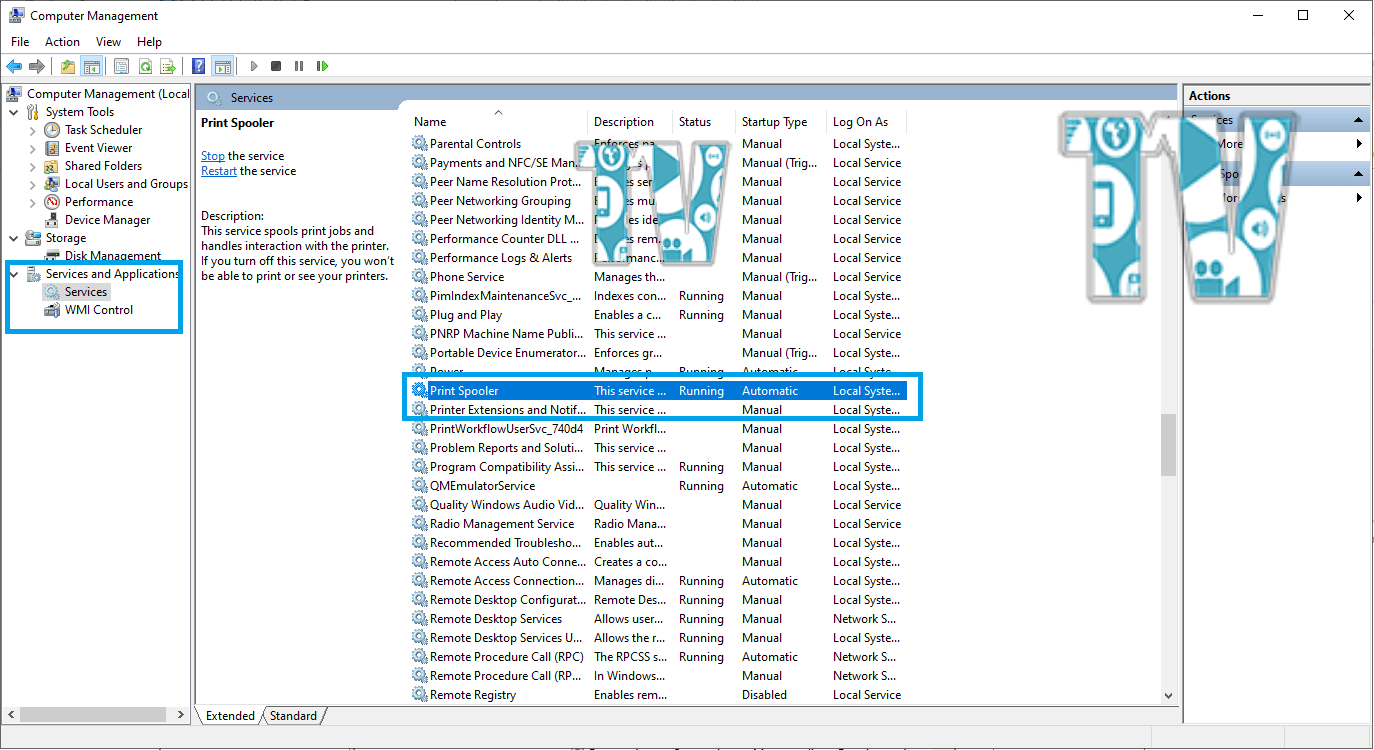Click the Stop the service link
Image resolution: width=1374 pixels, height=750 pixels.
[x=212, y=156]
